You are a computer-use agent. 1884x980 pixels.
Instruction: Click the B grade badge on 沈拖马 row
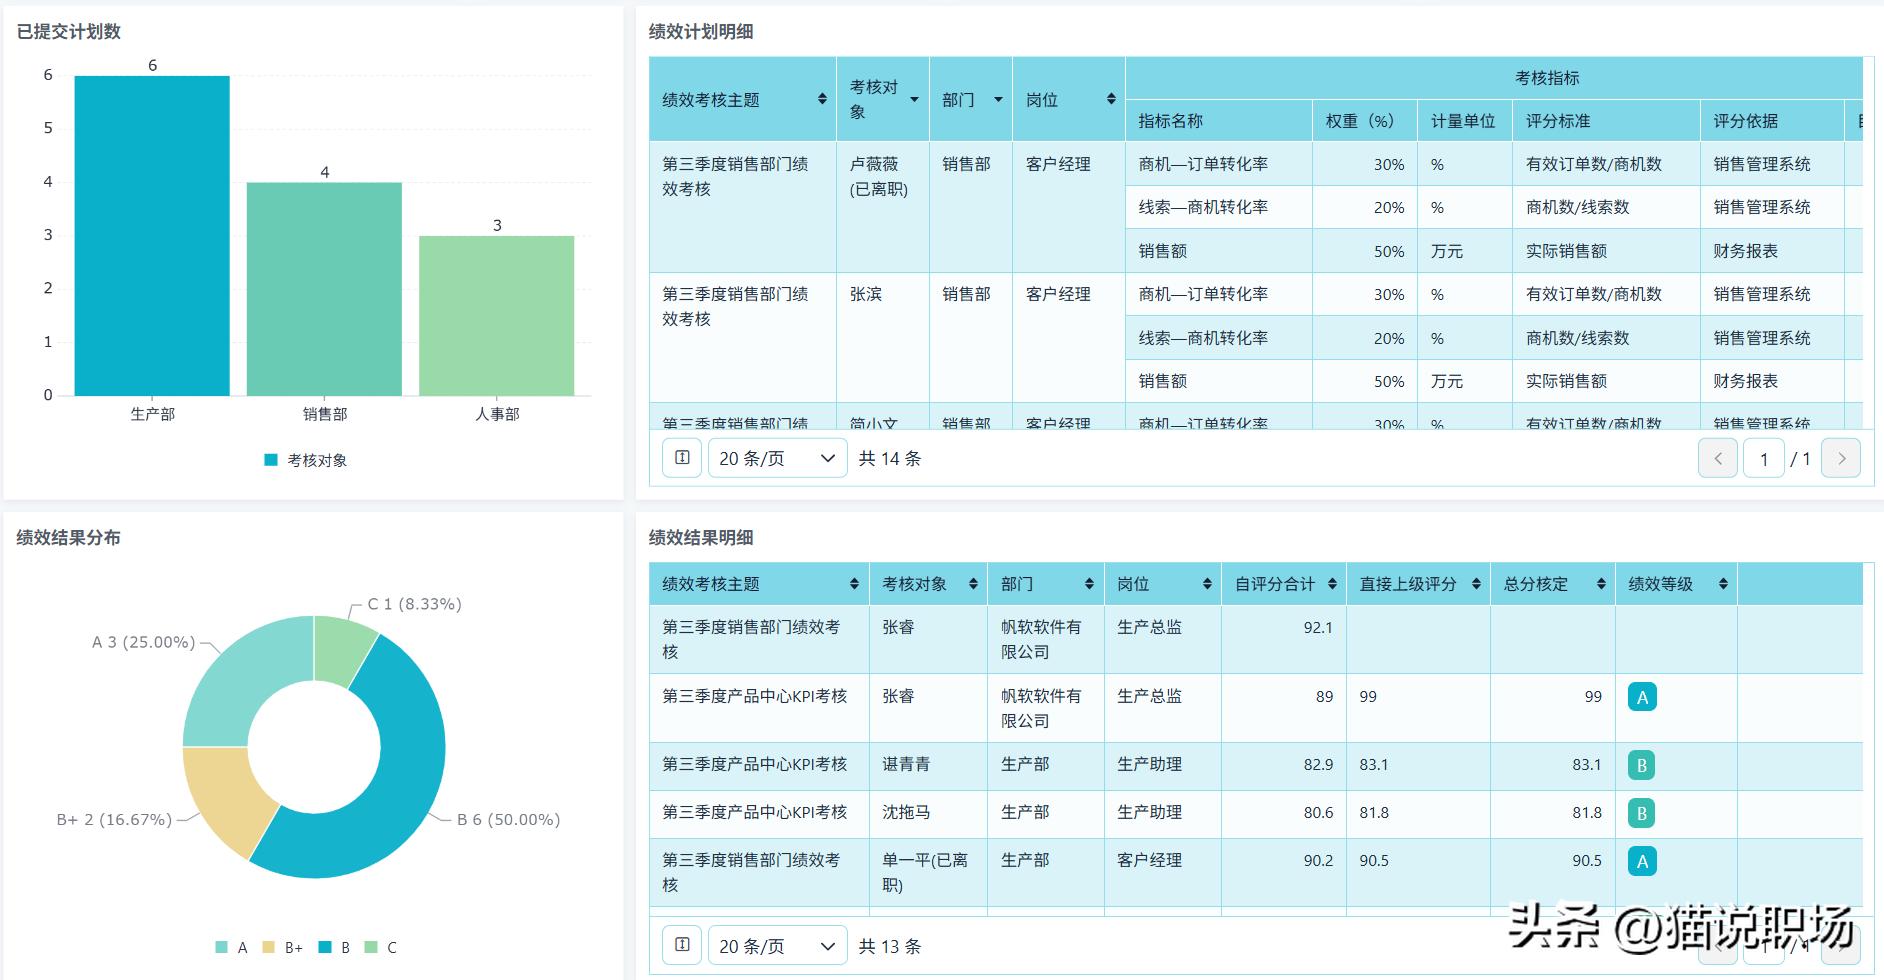1640,813
